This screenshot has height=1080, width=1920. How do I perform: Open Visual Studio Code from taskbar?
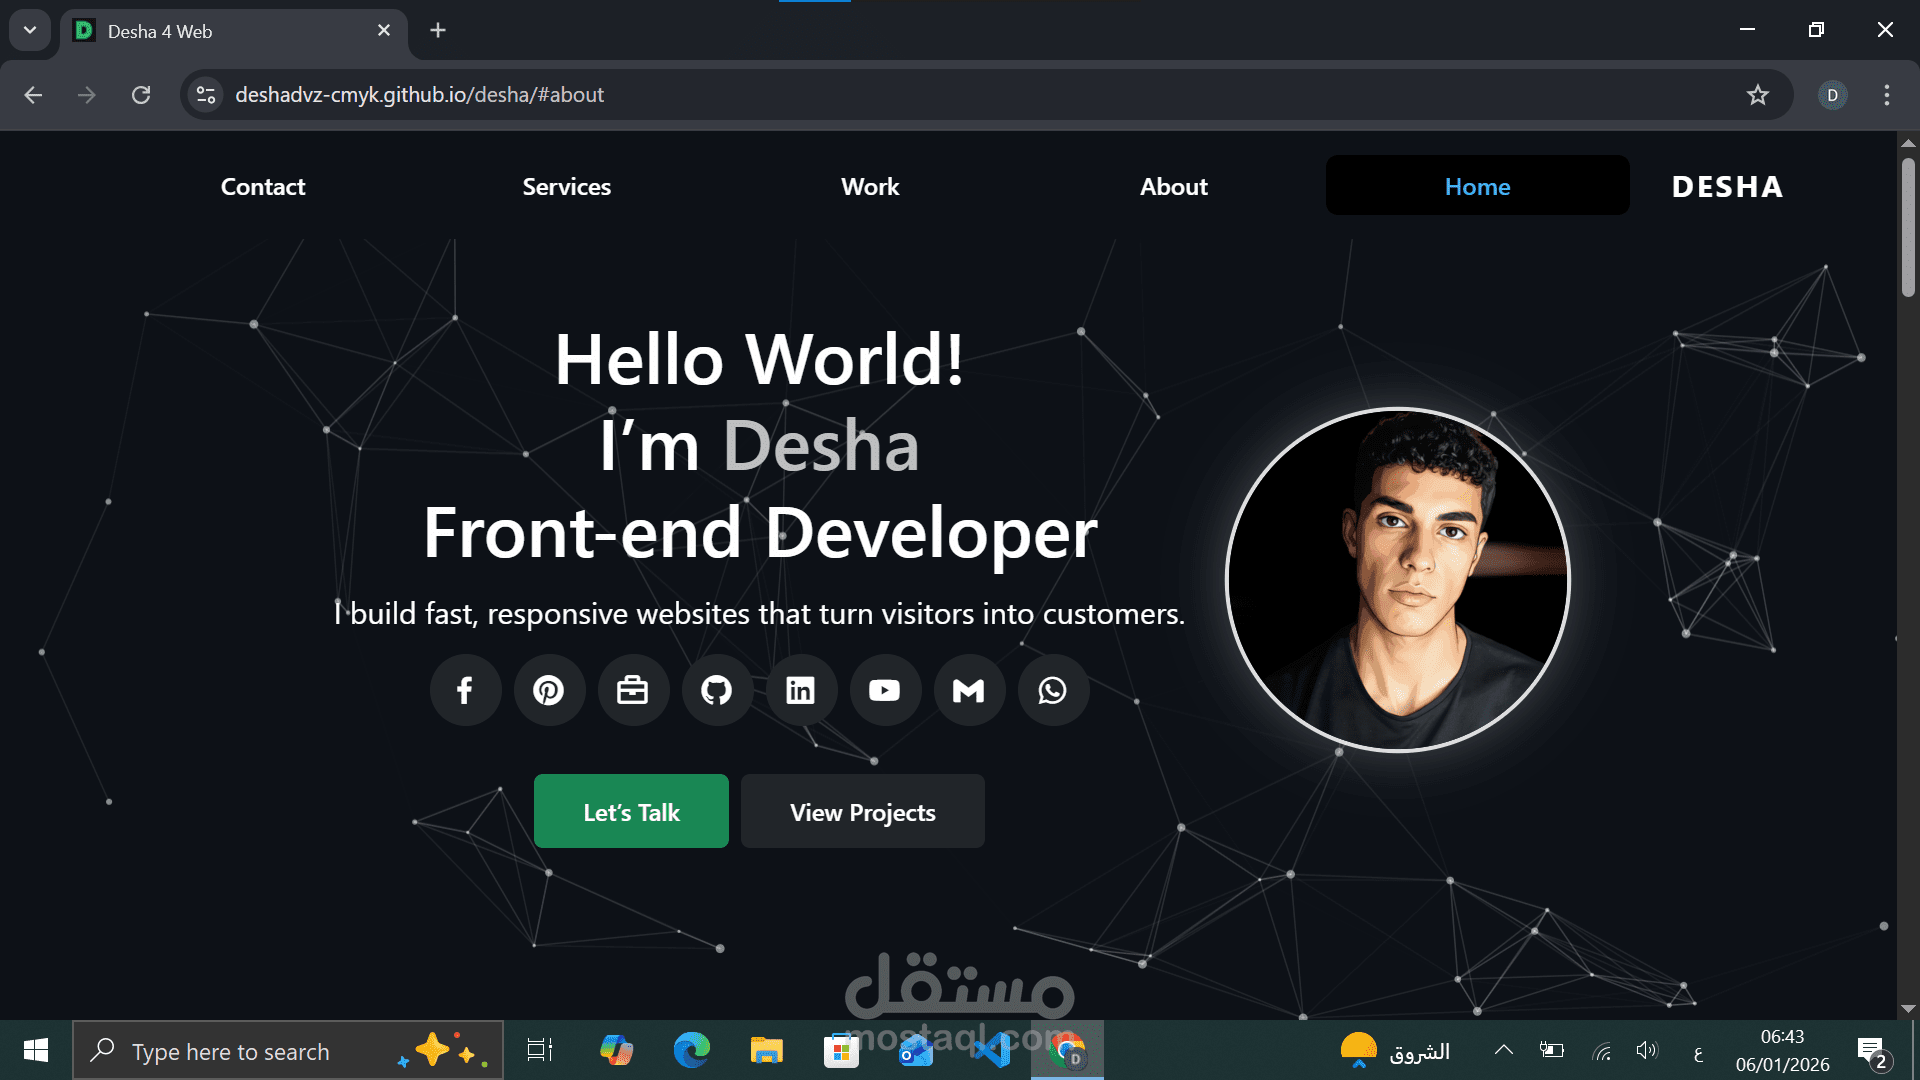tap(991, 1051)
